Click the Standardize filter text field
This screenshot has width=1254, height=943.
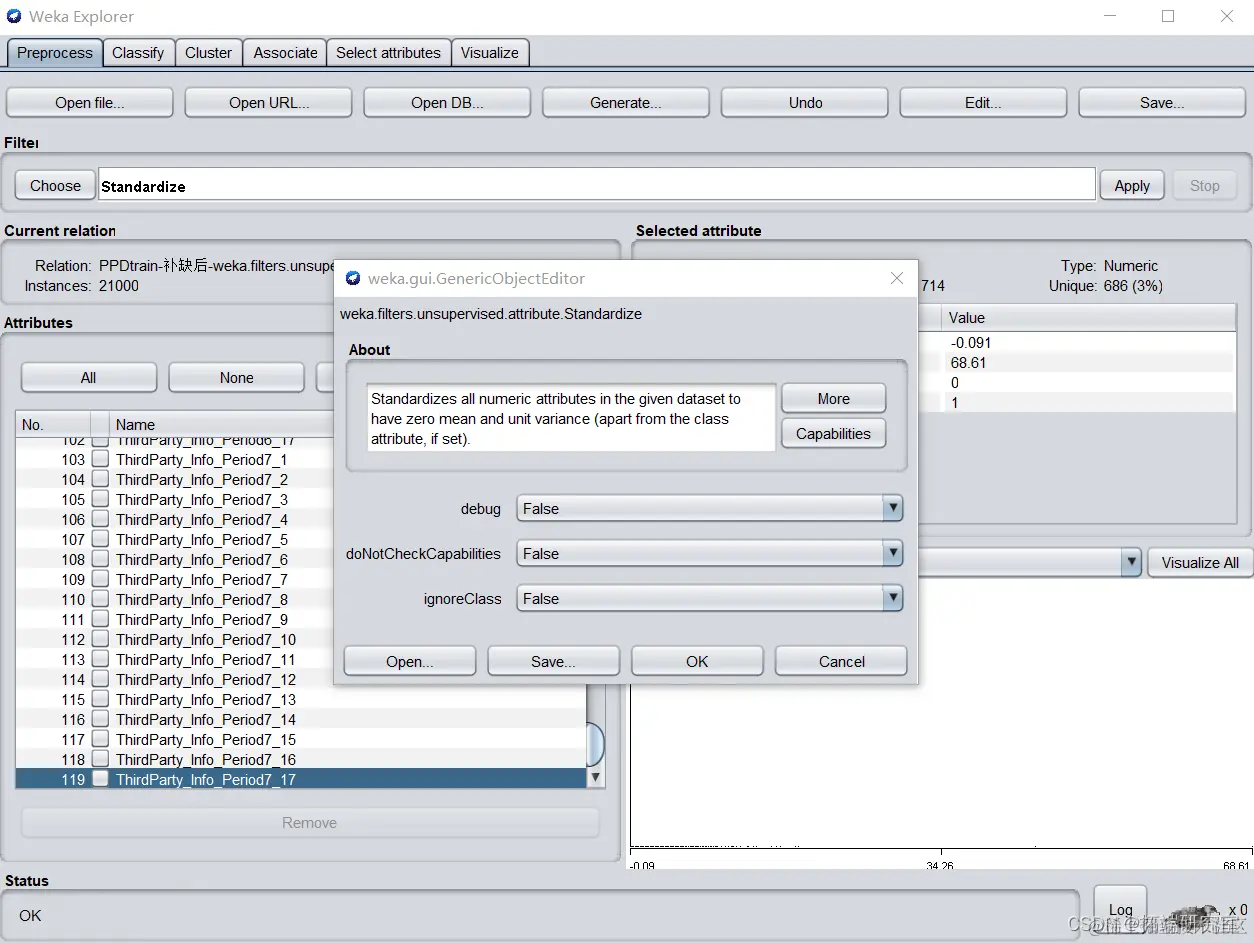597,185
